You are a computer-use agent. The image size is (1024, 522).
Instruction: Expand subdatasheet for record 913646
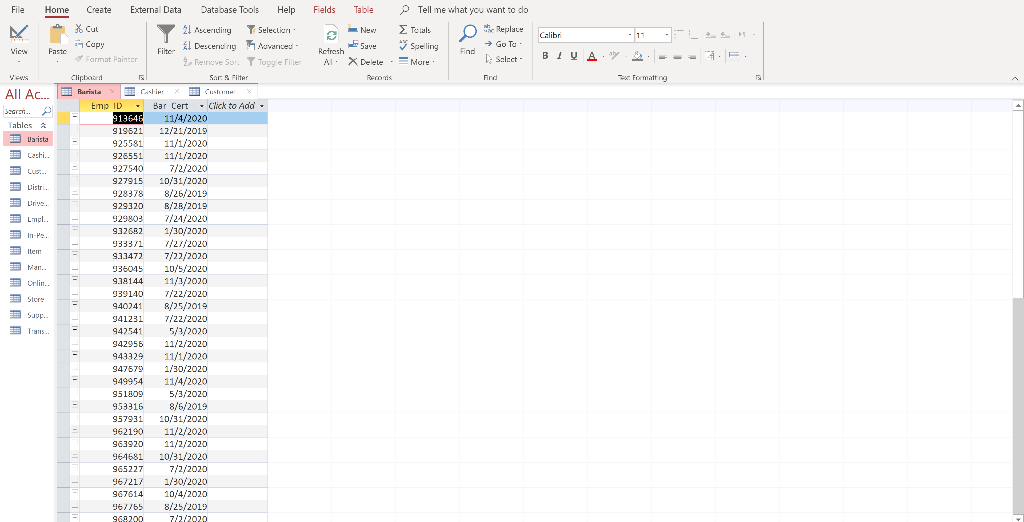(74, 118)
